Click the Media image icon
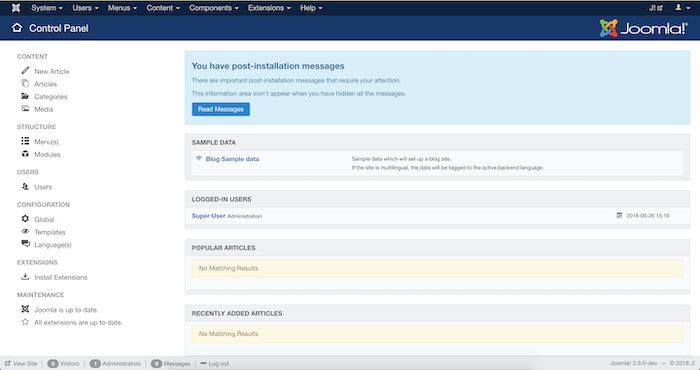The height and width of the screenshot is (370, 700). pyautogui.click(x=25, y=108)
